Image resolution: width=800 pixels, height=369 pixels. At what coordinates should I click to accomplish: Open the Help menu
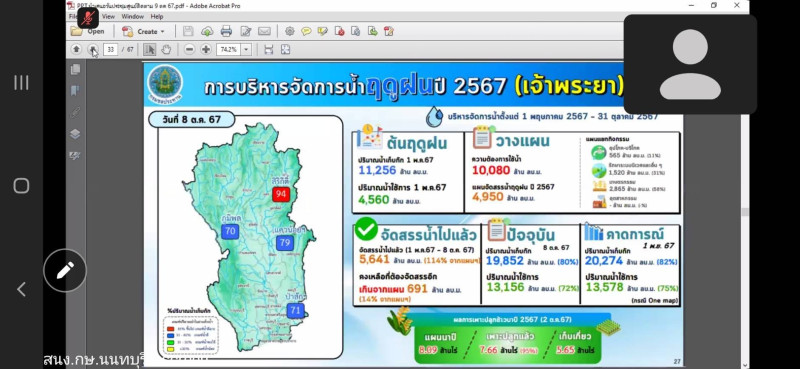pos(157,16)
